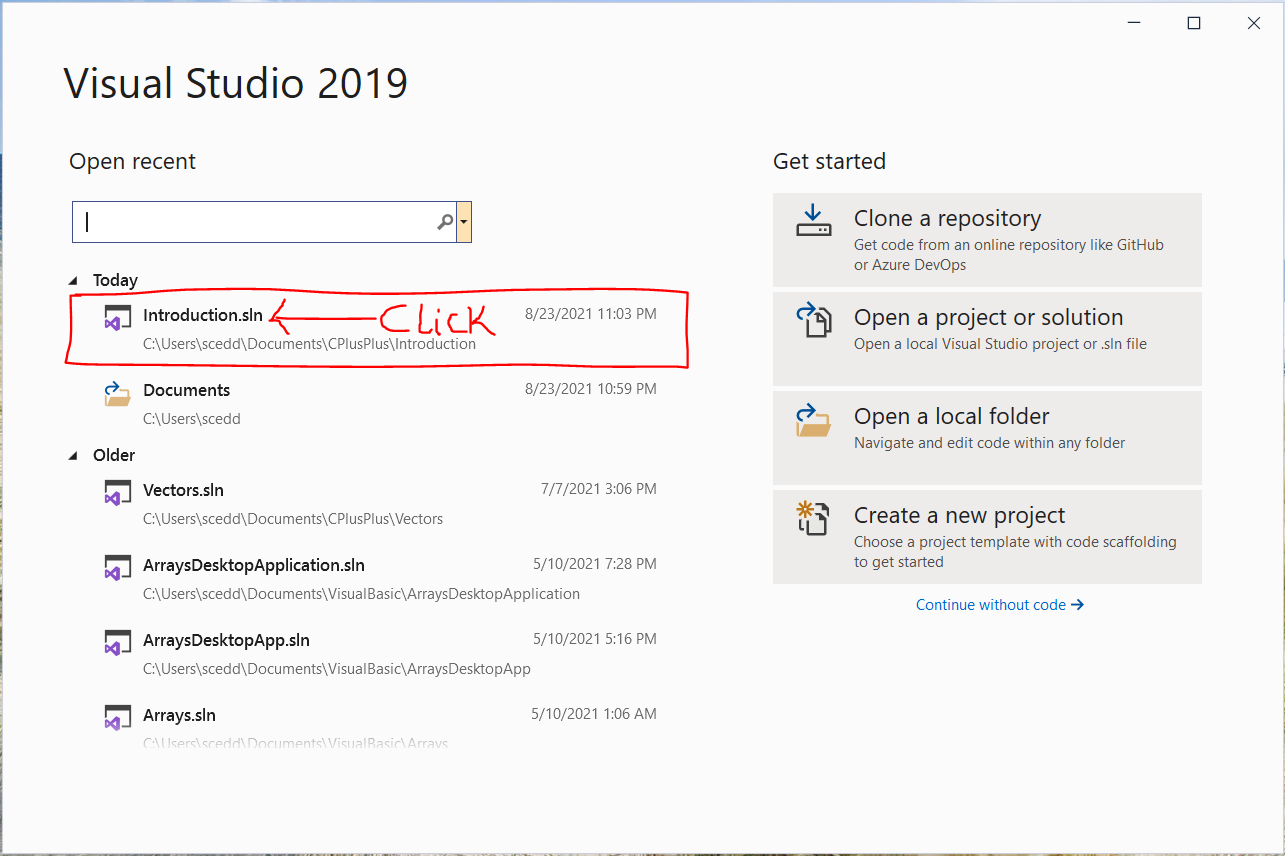Click the Documents folder icon
1285x856 pixels.
coord(118,394)
